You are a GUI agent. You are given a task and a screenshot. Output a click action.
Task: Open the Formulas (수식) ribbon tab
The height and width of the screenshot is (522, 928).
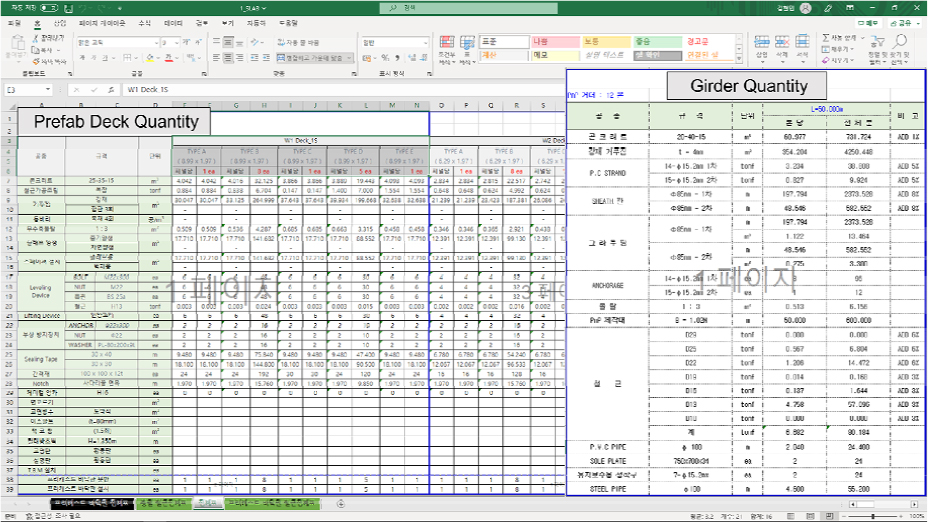coord(144,23)
